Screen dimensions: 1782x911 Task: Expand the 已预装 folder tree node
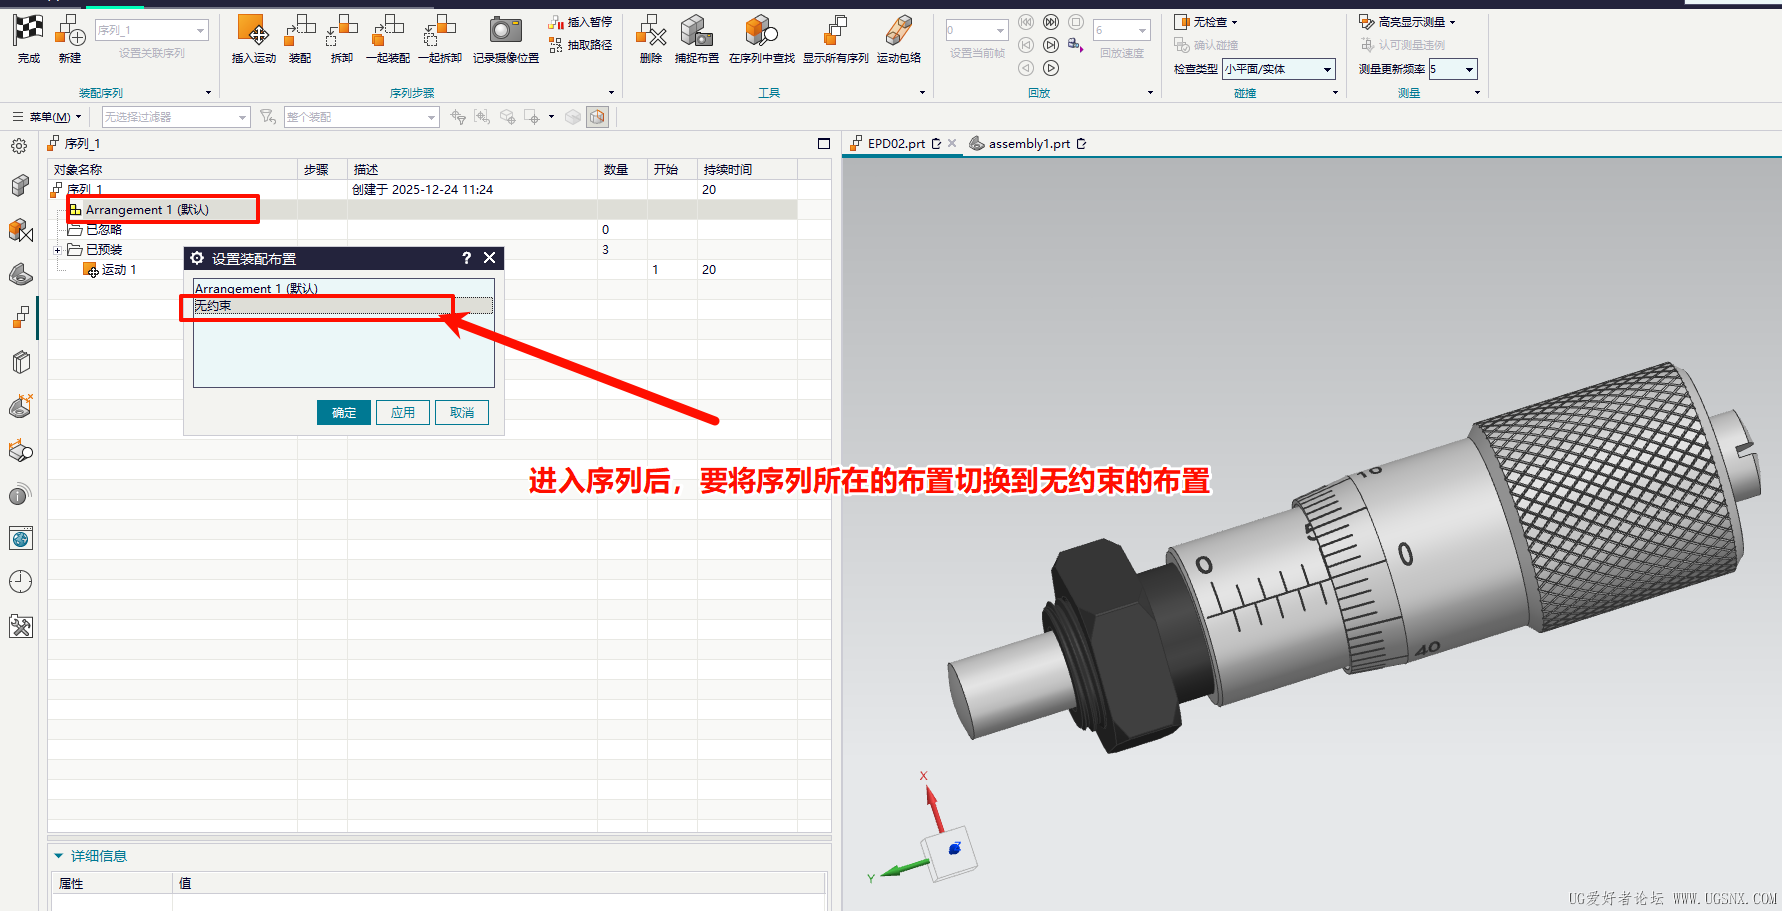(x=57, y=250)
